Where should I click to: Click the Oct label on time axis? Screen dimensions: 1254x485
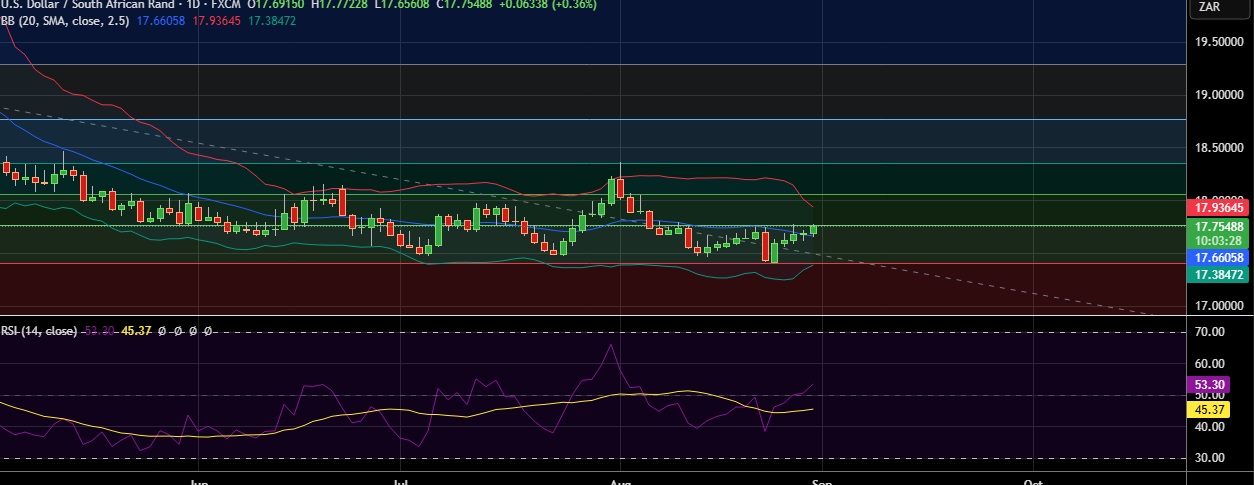click(1033, 480)
